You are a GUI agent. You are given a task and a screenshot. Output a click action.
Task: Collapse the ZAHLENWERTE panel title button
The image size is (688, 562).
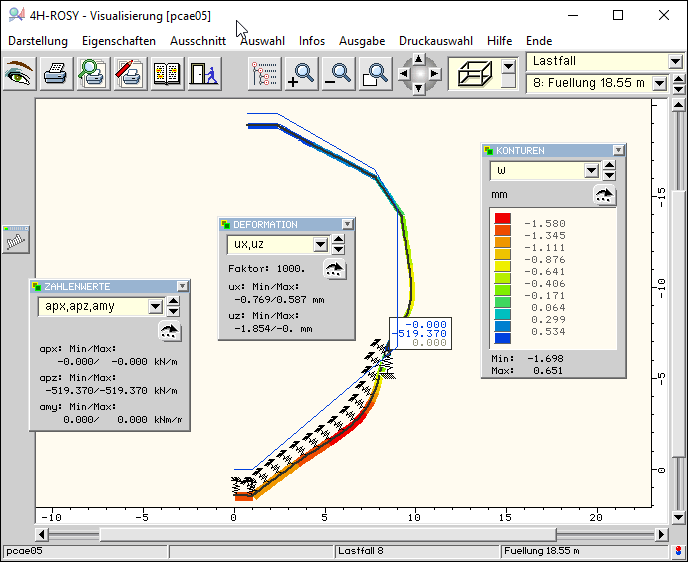(x=181, y=286)
